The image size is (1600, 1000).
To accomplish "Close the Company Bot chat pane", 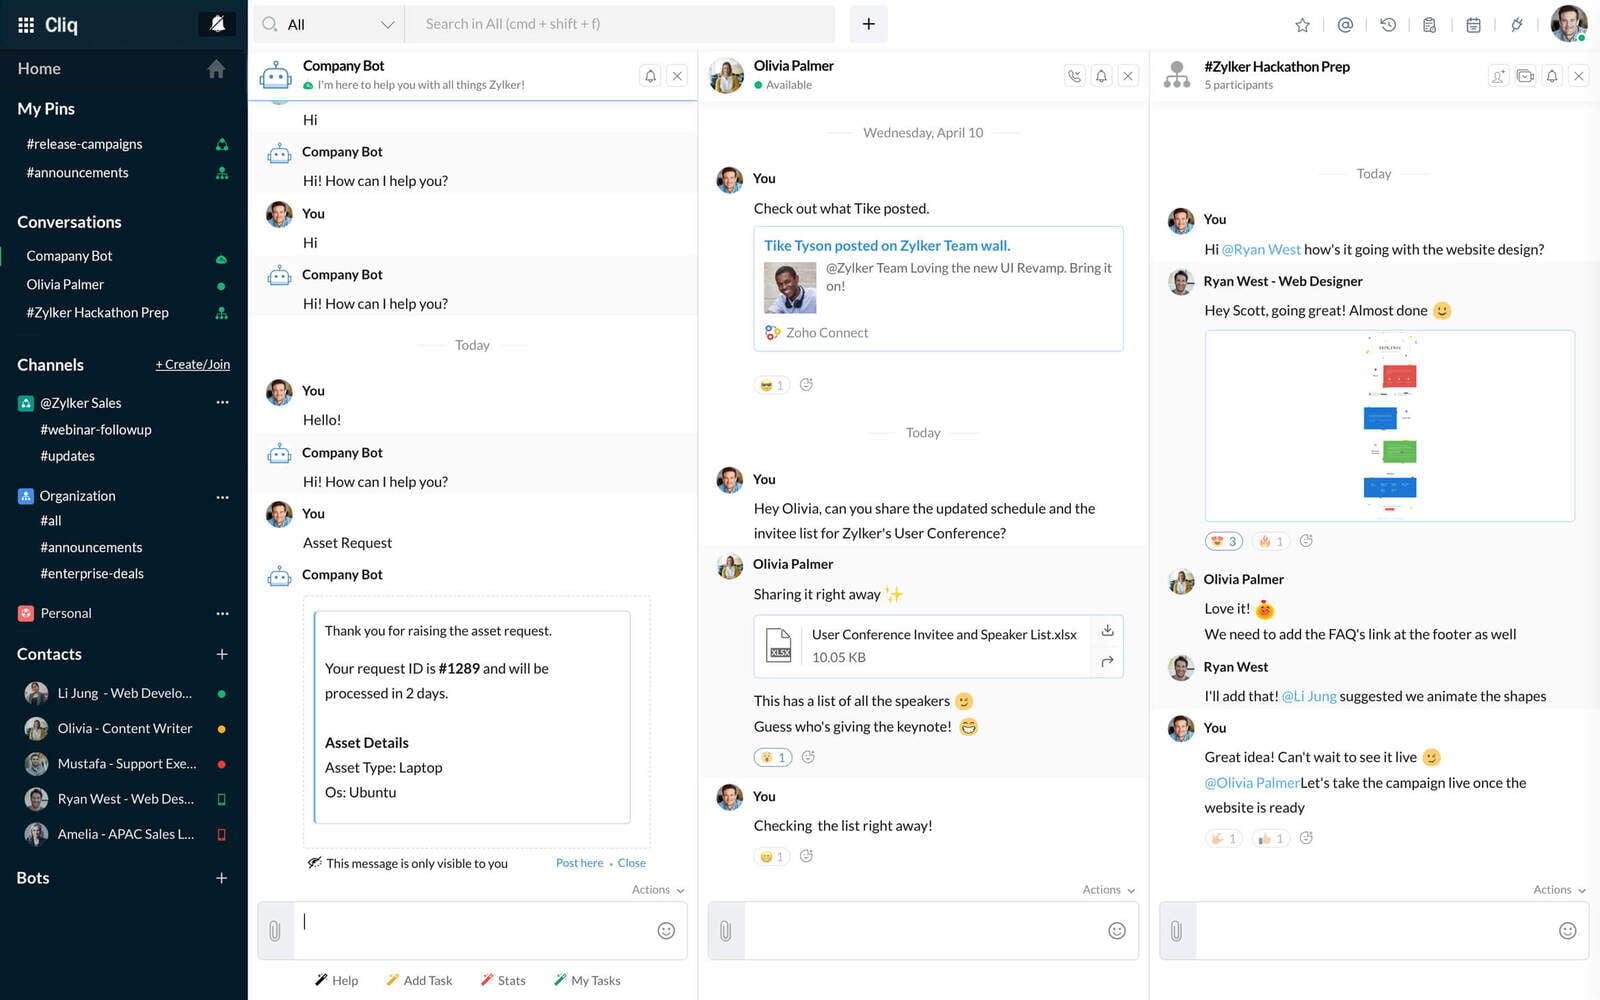I will [x=677, y=76].
